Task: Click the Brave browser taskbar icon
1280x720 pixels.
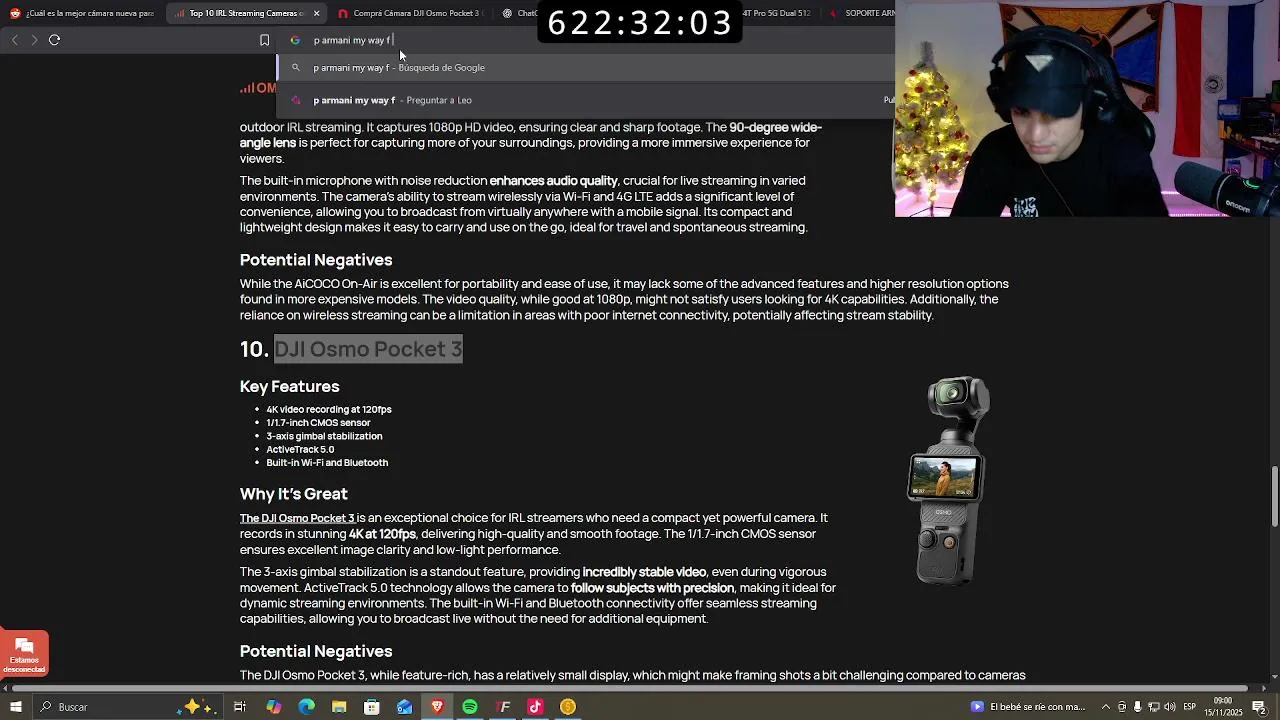Action: pyautogui.click(x=437, y=707)
